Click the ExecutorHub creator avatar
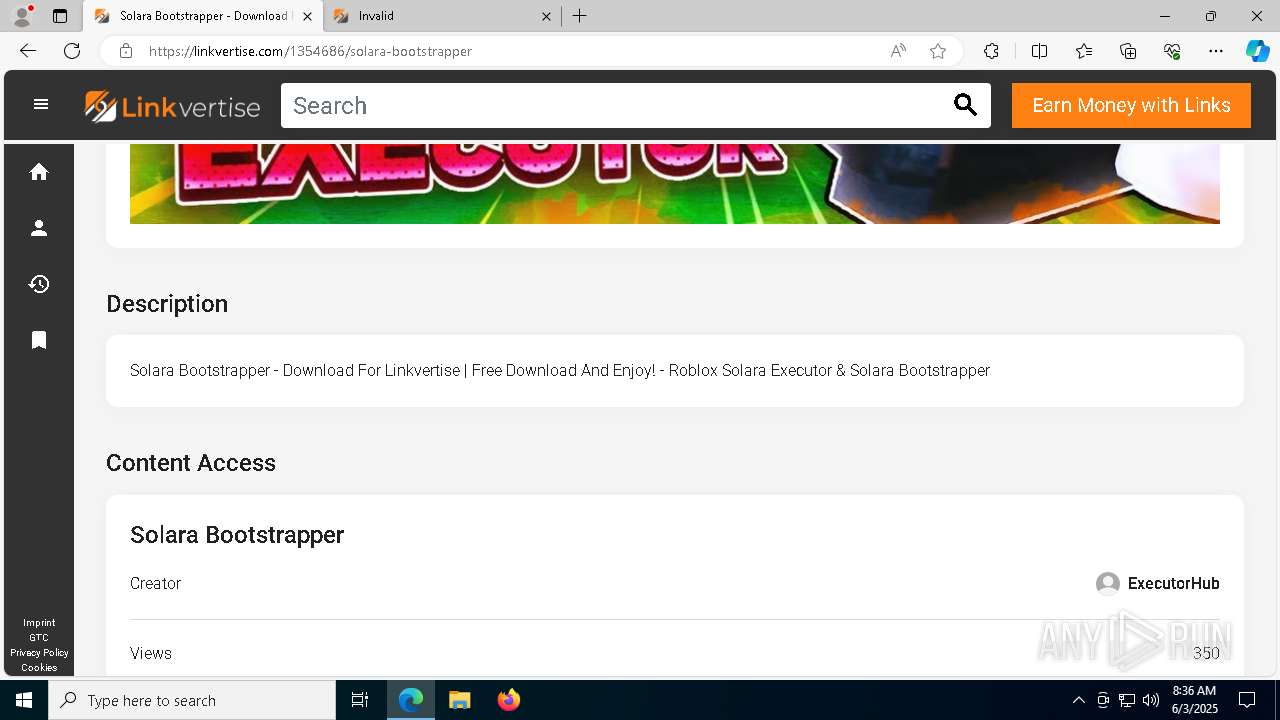Screen dimensions: 1280x720 [1107, 584]
